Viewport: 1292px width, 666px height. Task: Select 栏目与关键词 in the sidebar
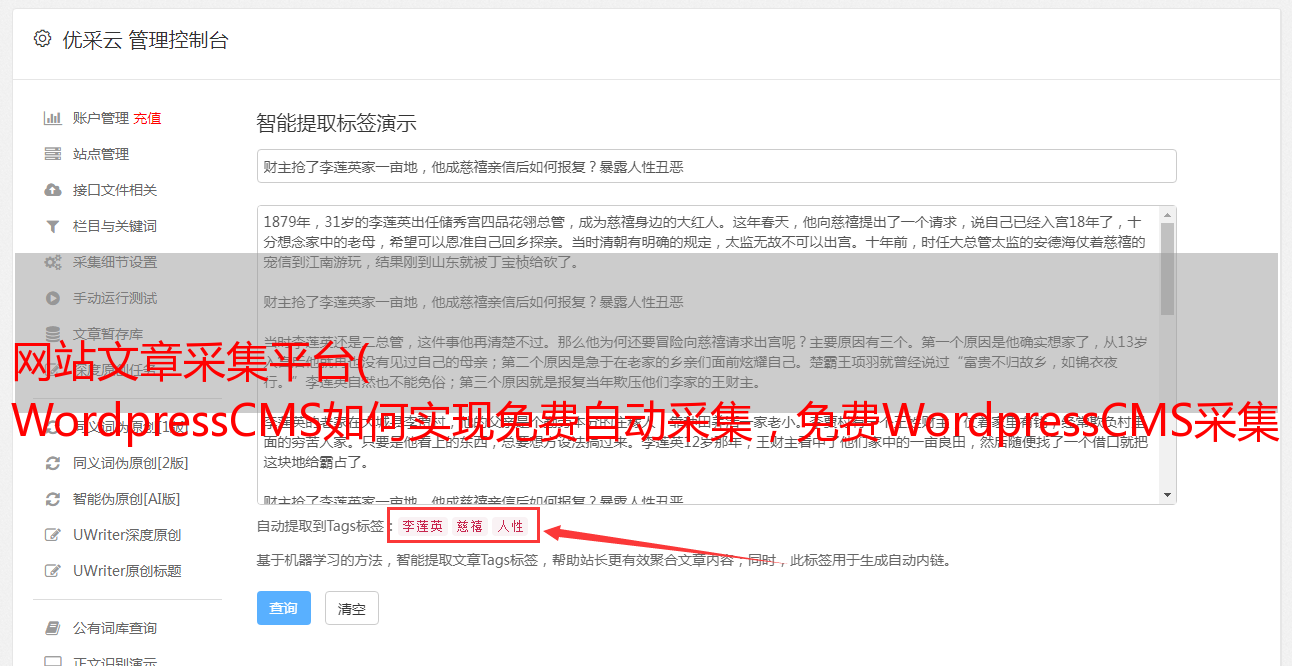coord(115,226)
